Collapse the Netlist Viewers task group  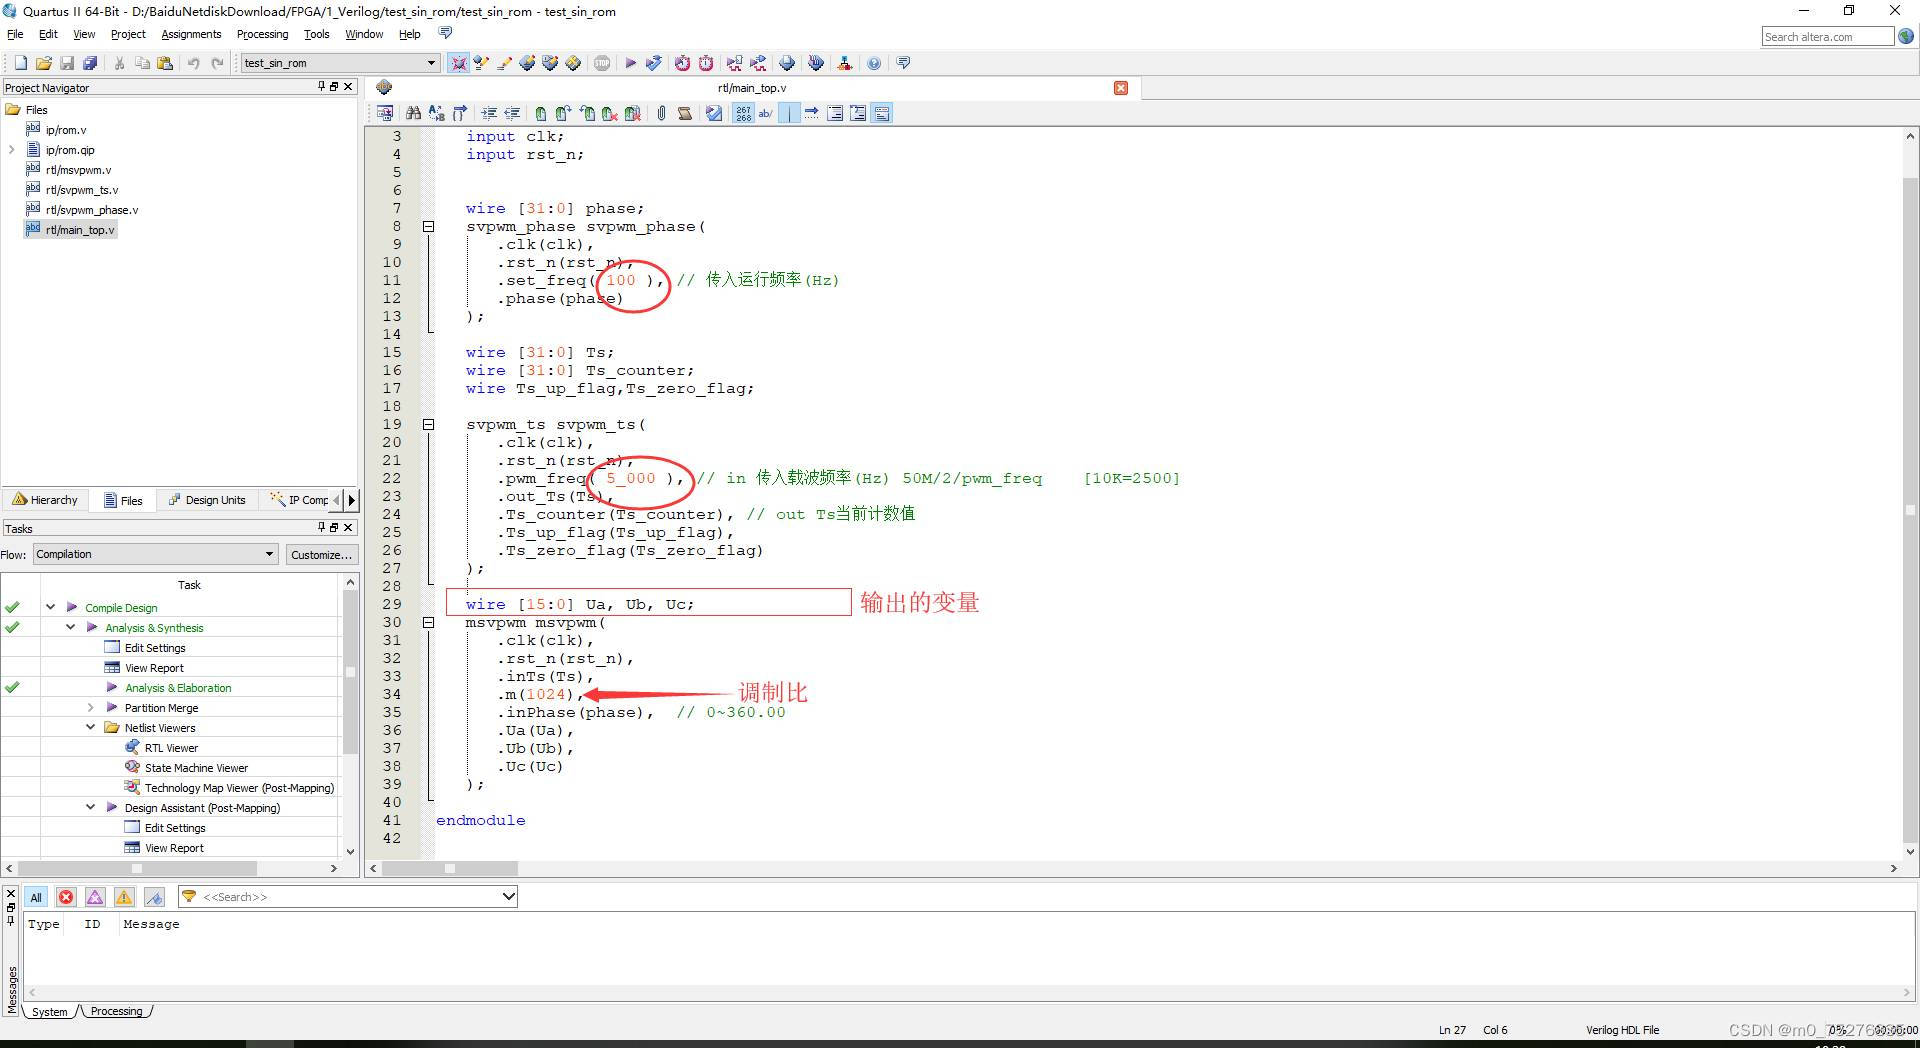pyautogui.click(x=91, y=727)
